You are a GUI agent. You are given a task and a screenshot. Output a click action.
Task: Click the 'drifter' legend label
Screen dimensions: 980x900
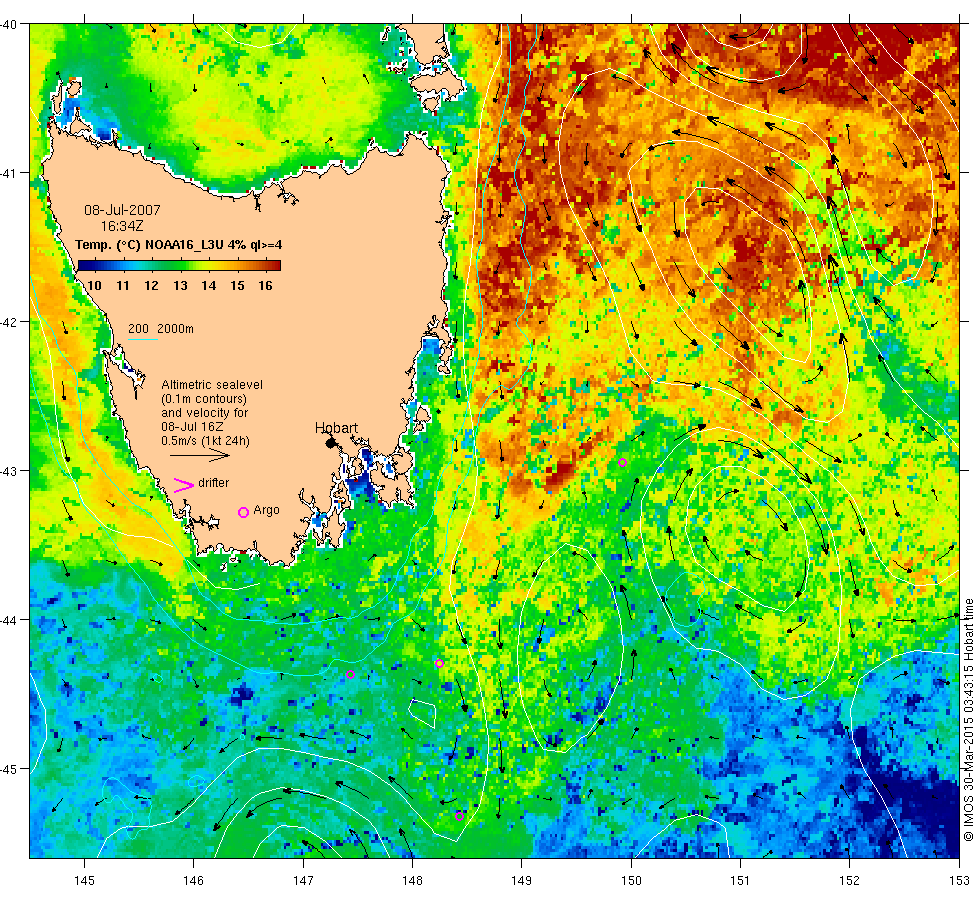tap(214, 483)
